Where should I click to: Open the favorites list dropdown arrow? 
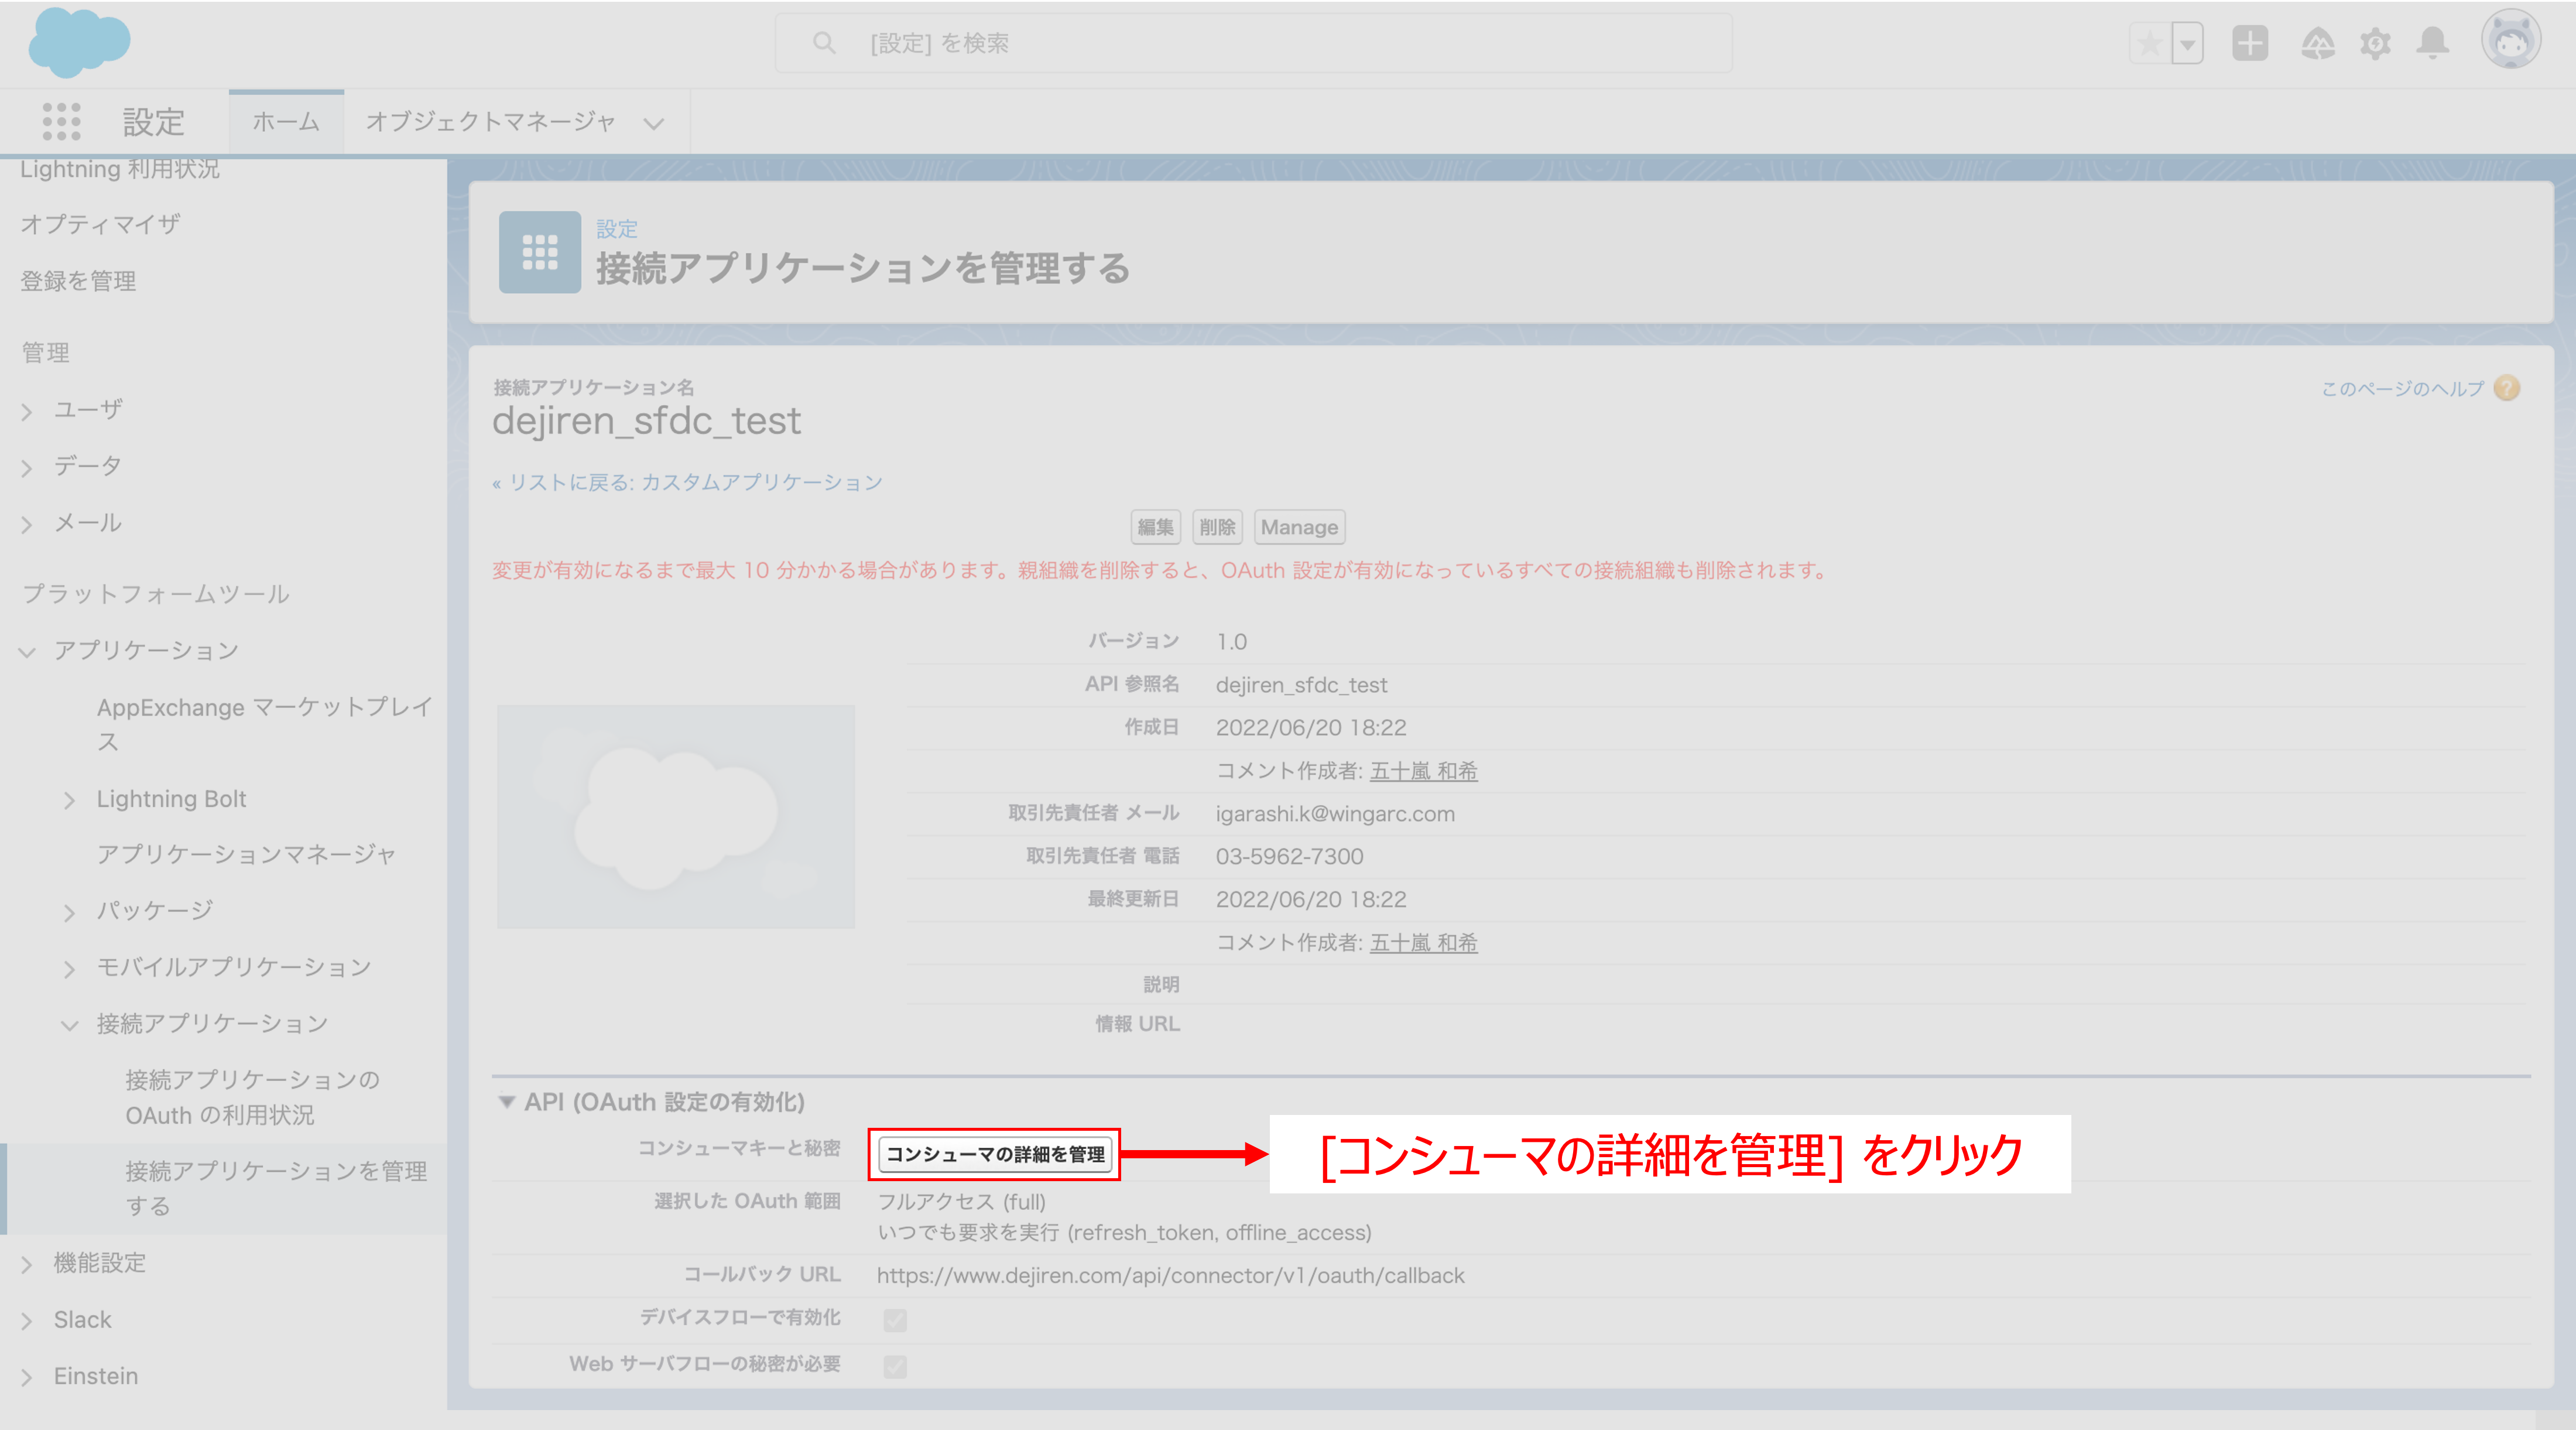pyautogui.click(x=2188, y=44)
